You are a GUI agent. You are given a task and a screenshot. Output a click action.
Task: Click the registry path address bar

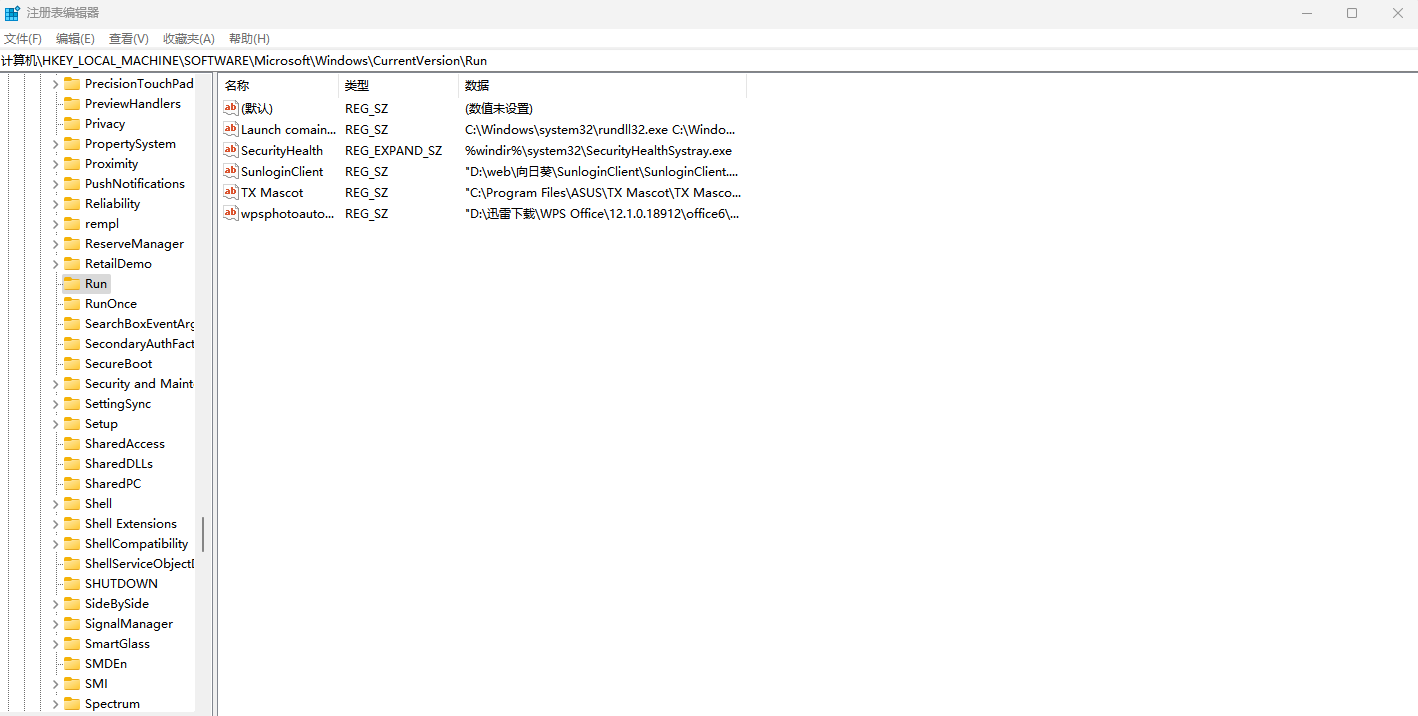pos(700,61)
